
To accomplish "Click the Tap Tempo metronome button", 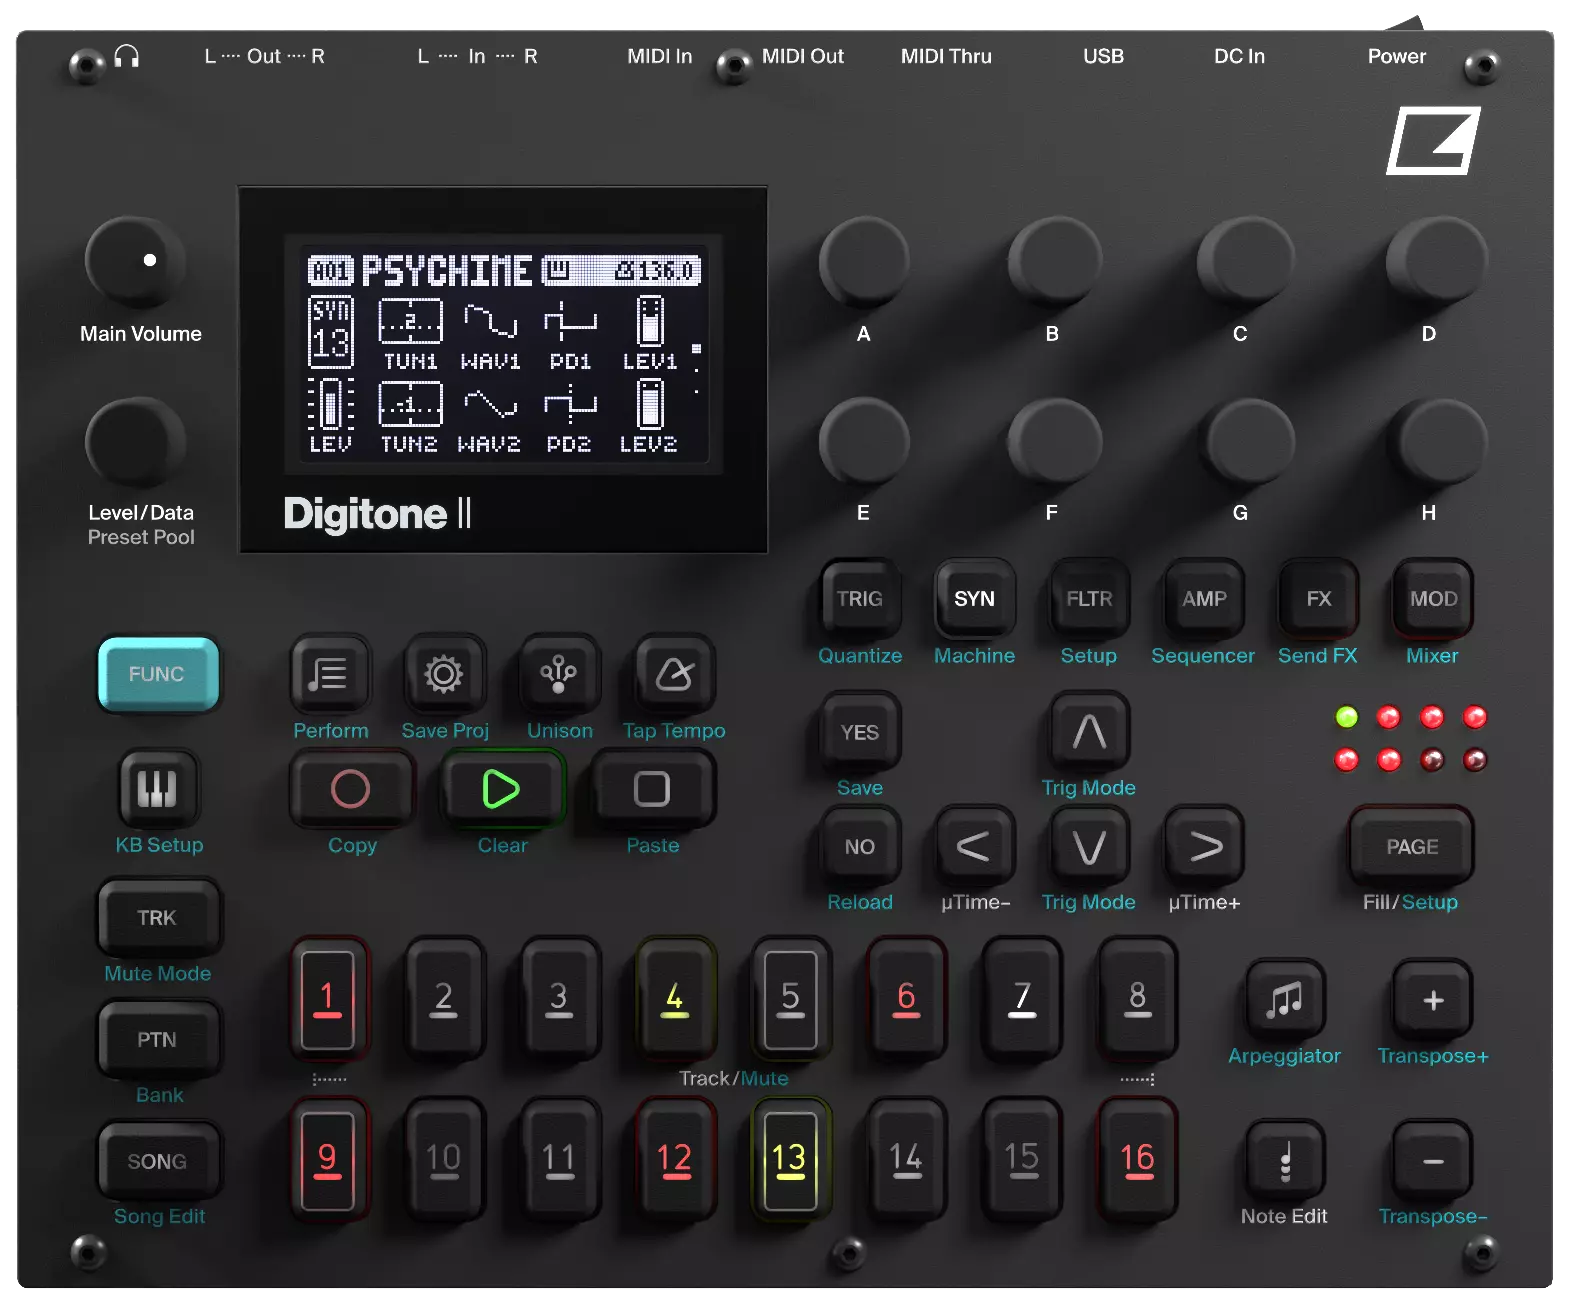I will pyautogui.click(x=674, y=674).
